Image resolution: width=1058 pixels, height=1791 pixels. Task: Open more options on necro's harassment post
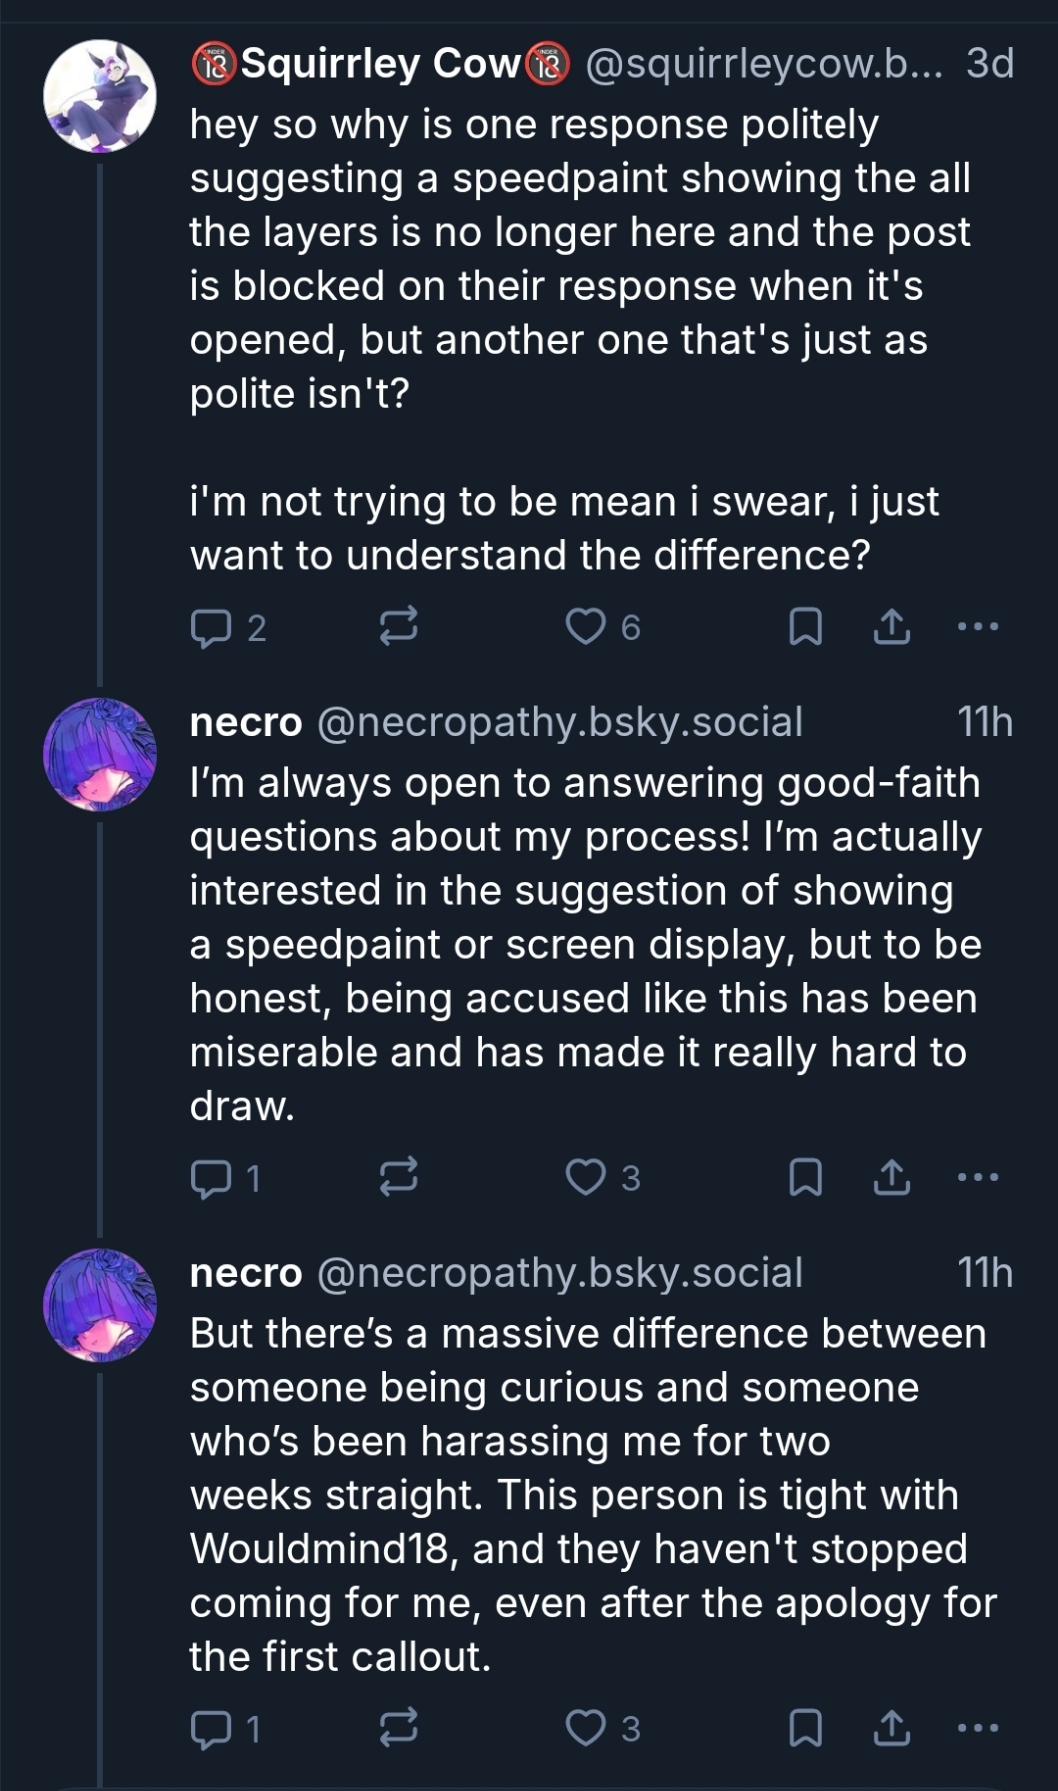(977, 1729)
